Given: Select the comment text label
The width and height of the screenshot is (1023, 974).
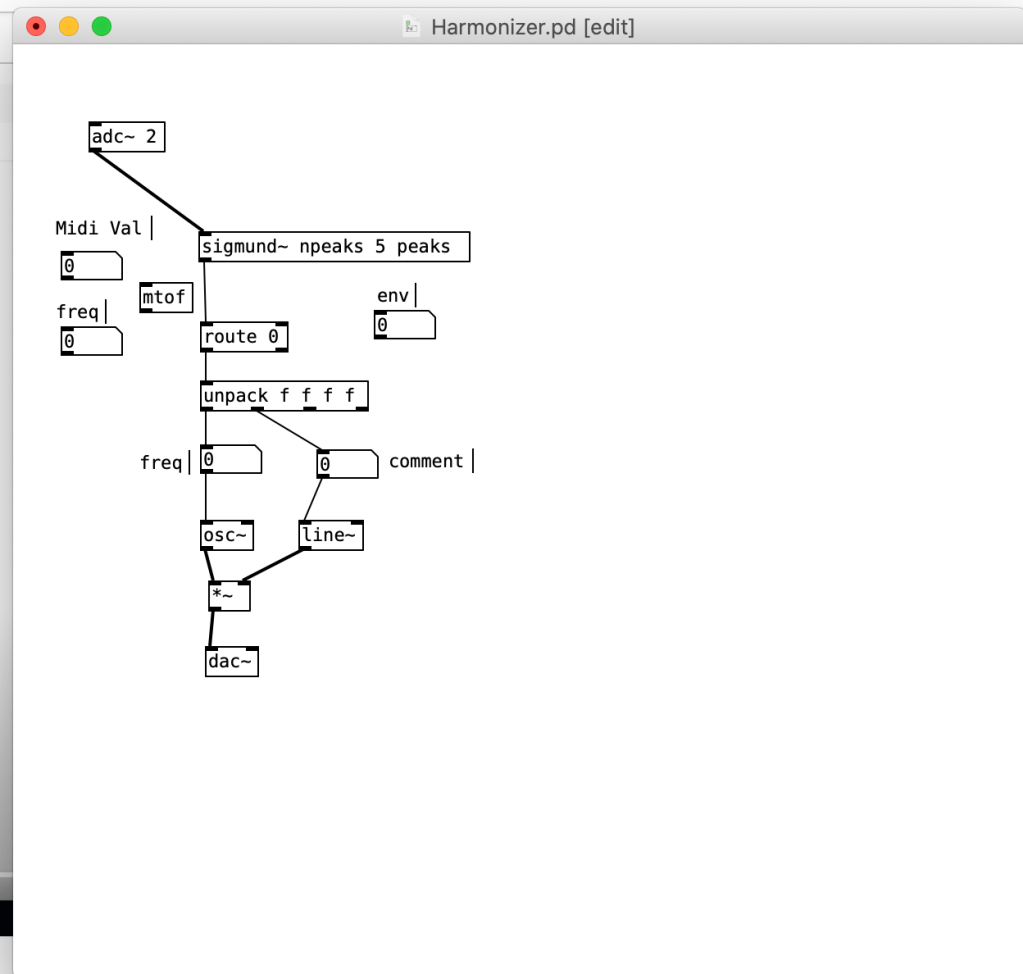Looking at the screenshot, I should 426,461.
